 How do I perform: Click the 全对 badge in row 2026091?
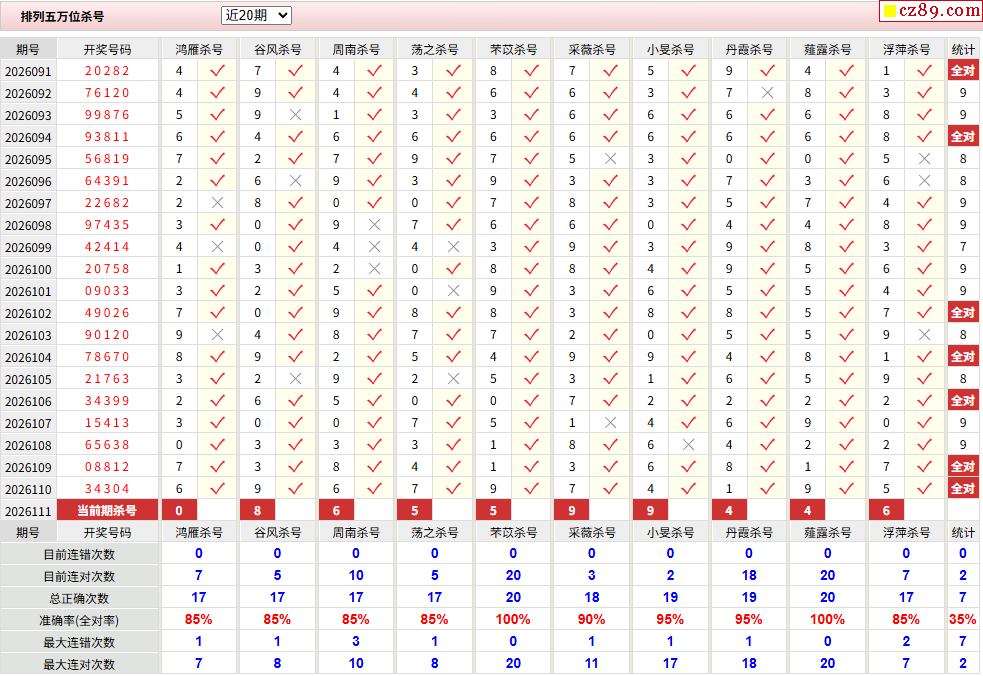[963, 71]
